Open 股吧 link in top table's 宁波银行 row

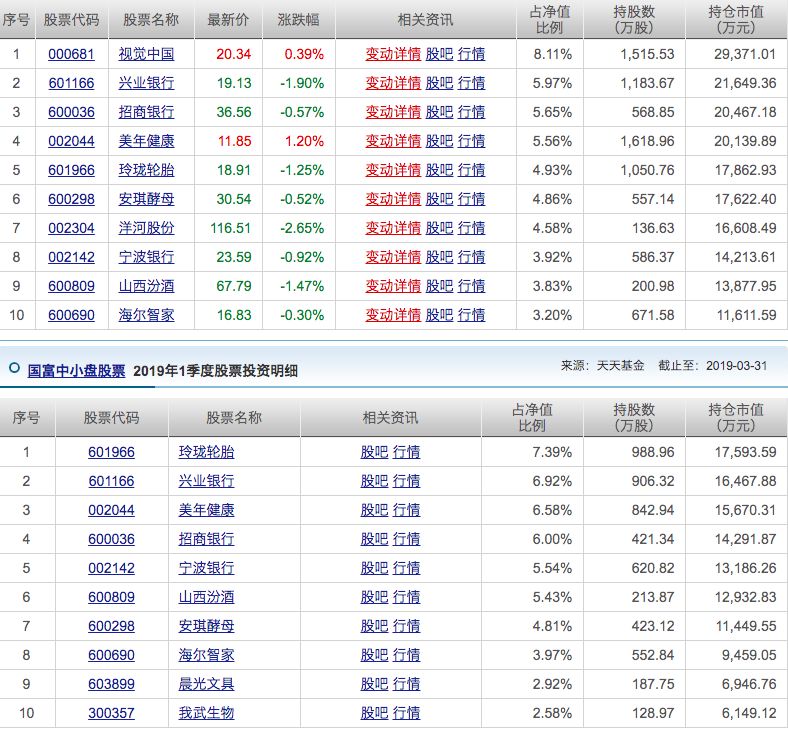[x=439, y=257]
